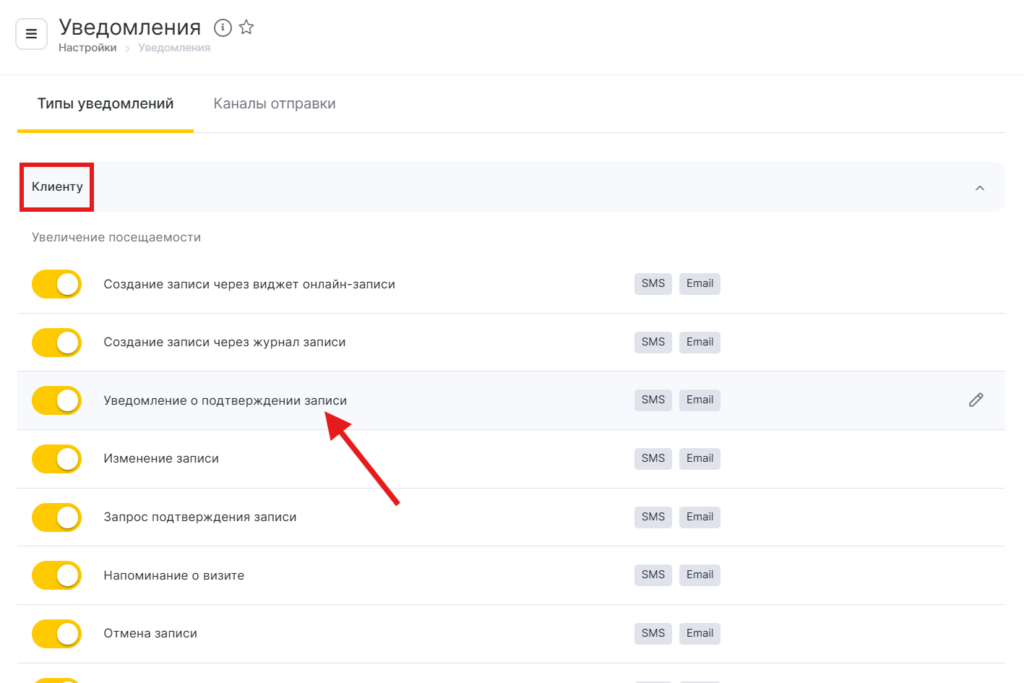The width and height of the screenshot is (1024, 683).
Task: Toggle Создание записи через виджет онлайн-записи
Action: tap(56, 284)
